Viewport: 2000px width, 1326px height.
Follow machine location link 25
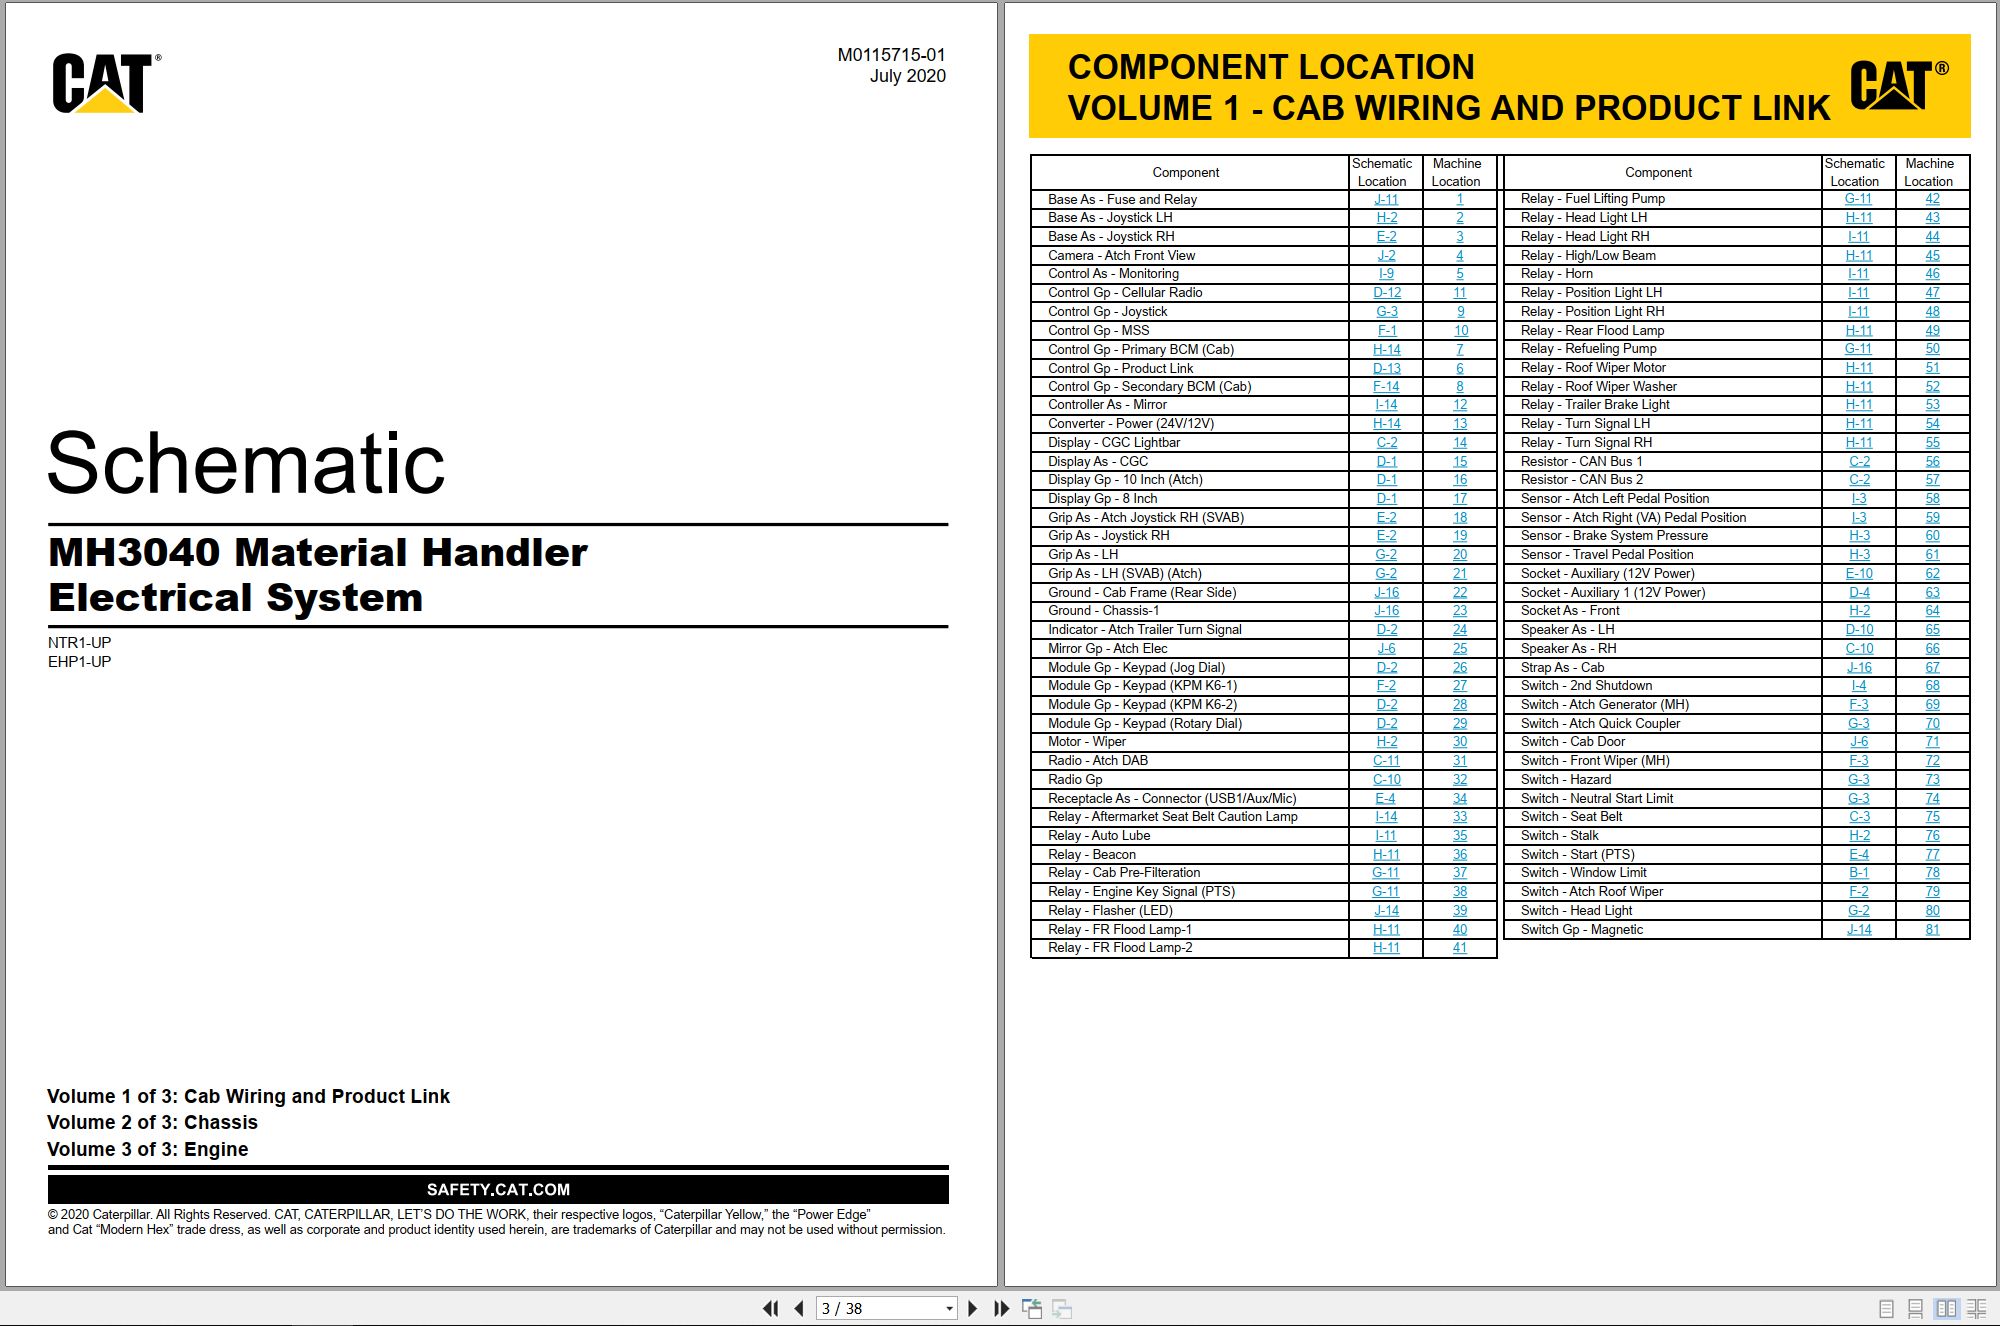tap(1460, 648)
